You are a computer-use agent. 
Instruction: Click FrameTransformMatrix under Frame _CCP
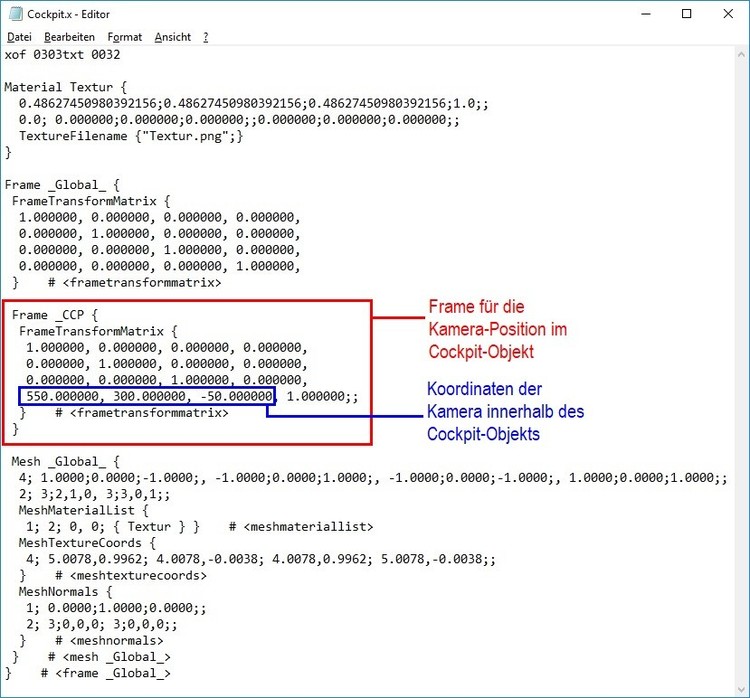[98, 331]
